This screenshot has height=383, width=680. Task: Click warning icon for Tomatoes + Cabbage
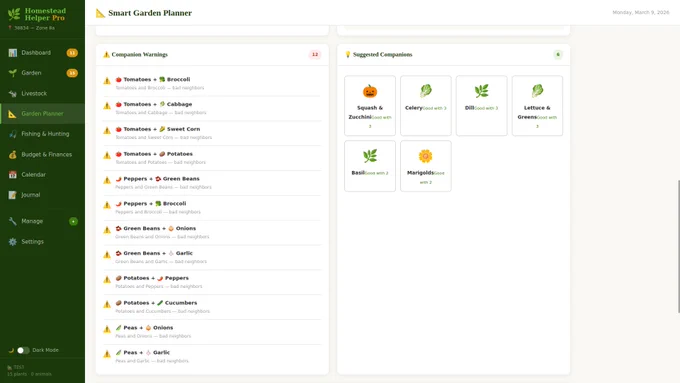107,106
